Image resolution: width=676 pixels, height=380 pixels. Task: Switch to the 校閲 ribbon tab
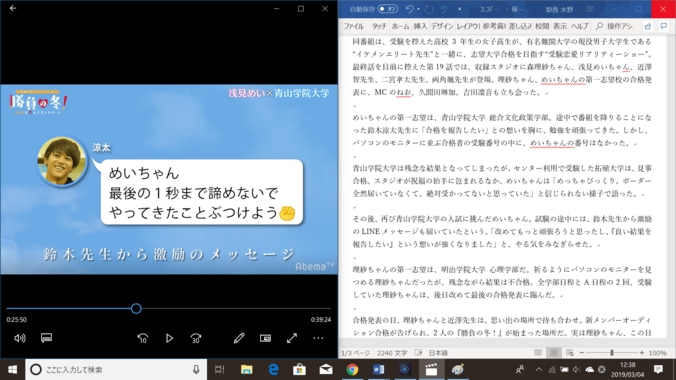[542, 26]
